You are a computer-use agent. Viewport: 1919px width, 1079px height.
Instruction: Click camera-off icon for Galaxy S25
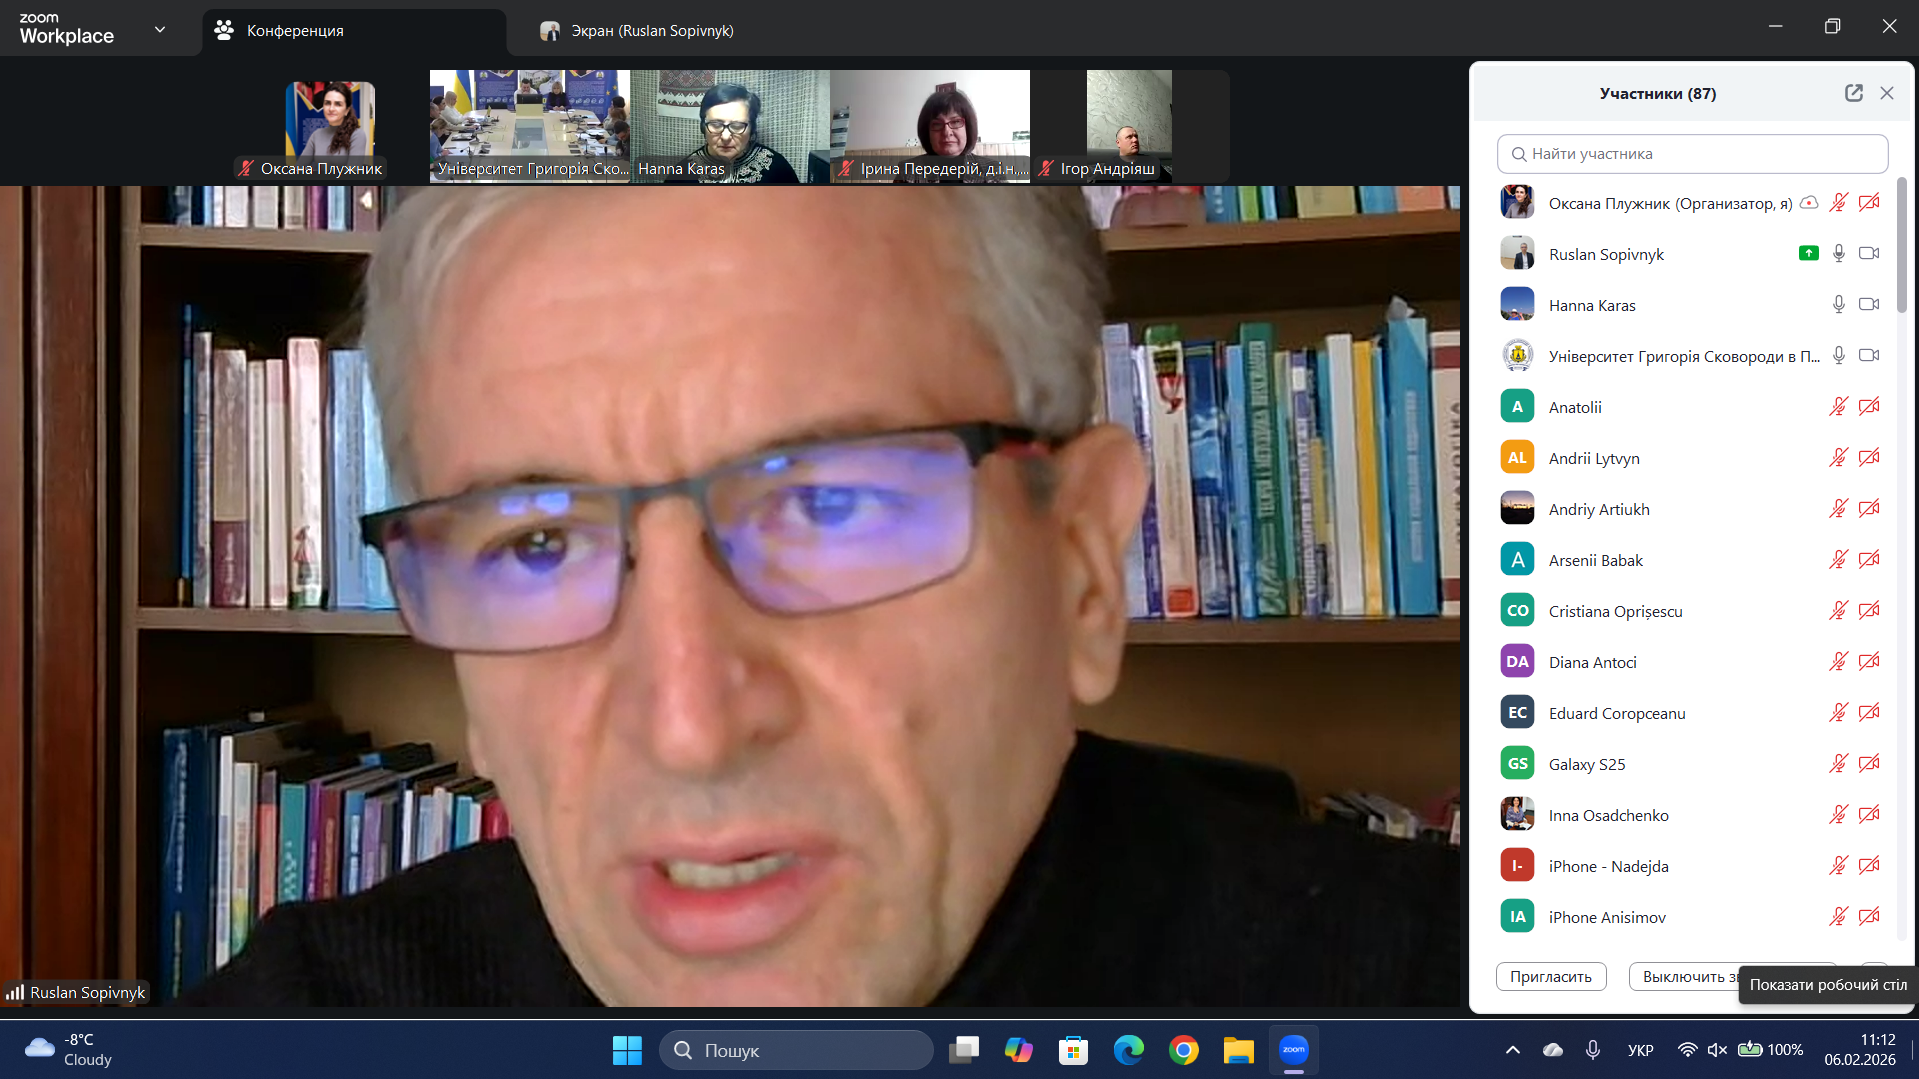click(x=1869, y=764)
